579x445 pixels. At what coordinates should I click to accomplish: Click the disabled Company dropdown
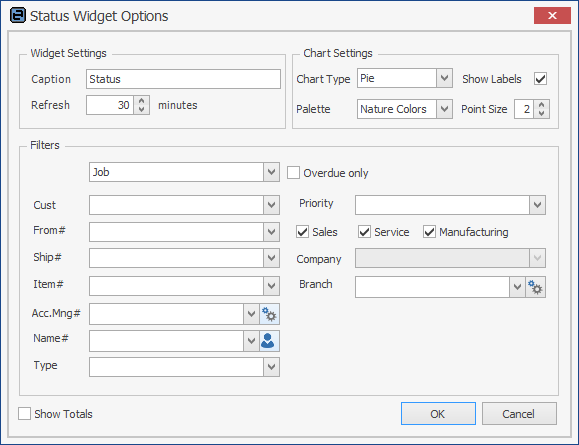click(450, 258)
